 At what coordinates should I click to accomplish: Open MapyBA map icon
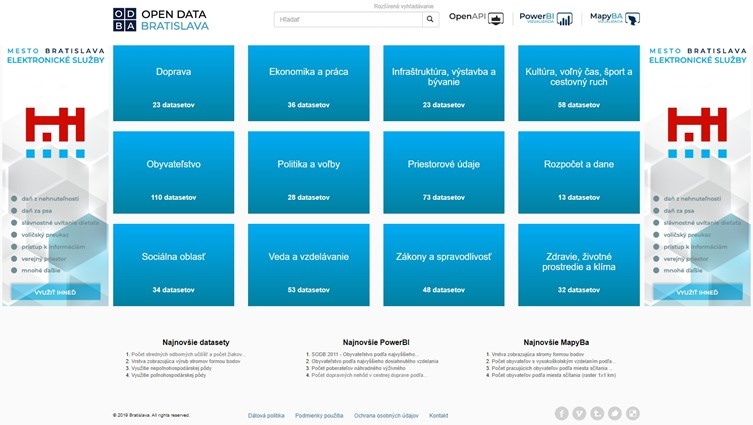coord(614,18)
